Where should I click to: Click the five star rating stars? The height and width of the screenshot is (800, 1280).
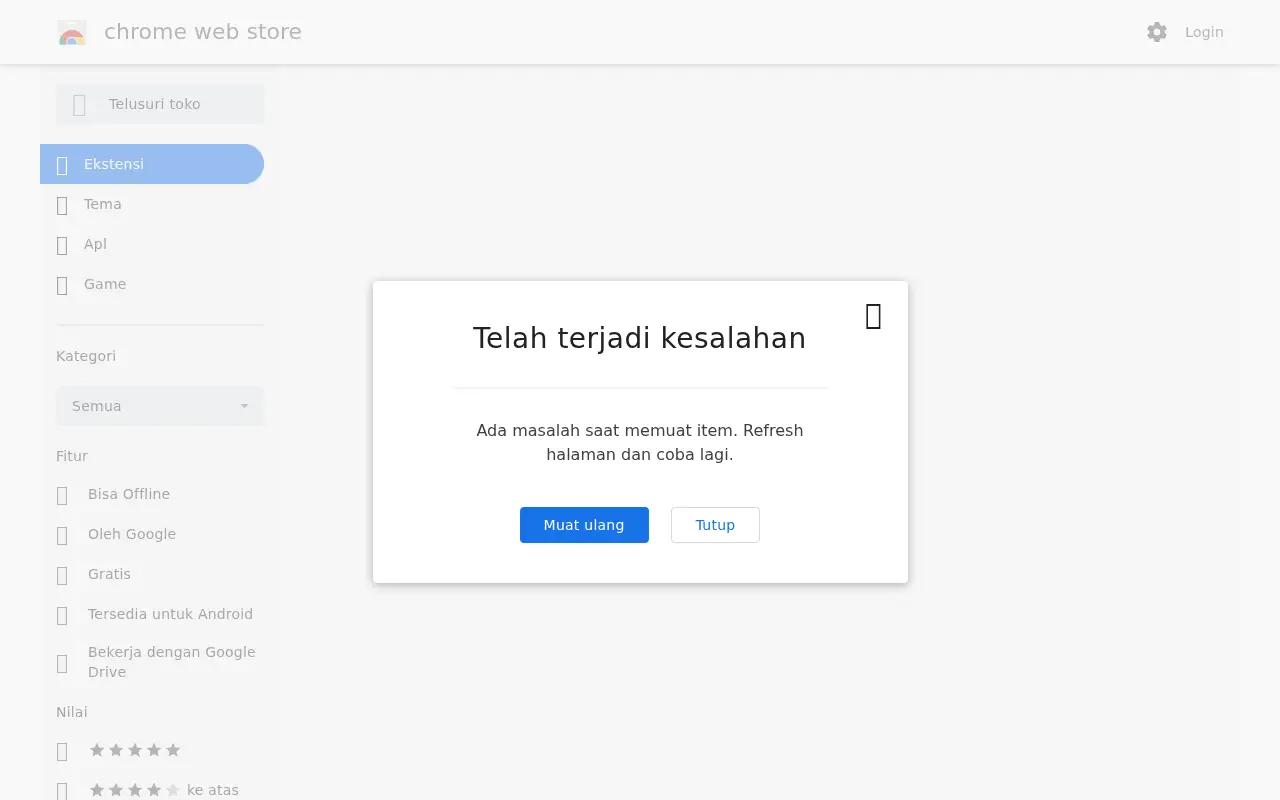pyautogui.click(x=135, y=750)
